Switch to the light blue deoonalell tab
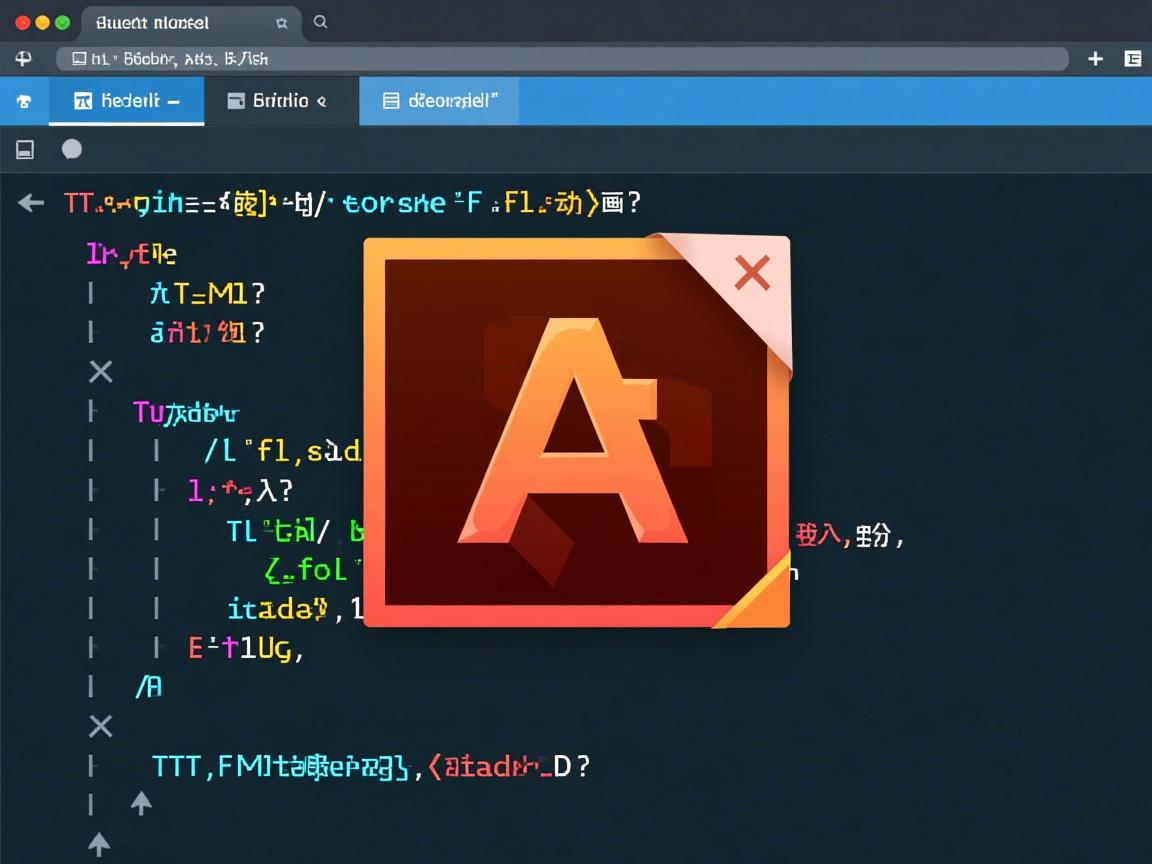Image resolution: width=1152 pixels, height=864 pixels. coord(440,101)
